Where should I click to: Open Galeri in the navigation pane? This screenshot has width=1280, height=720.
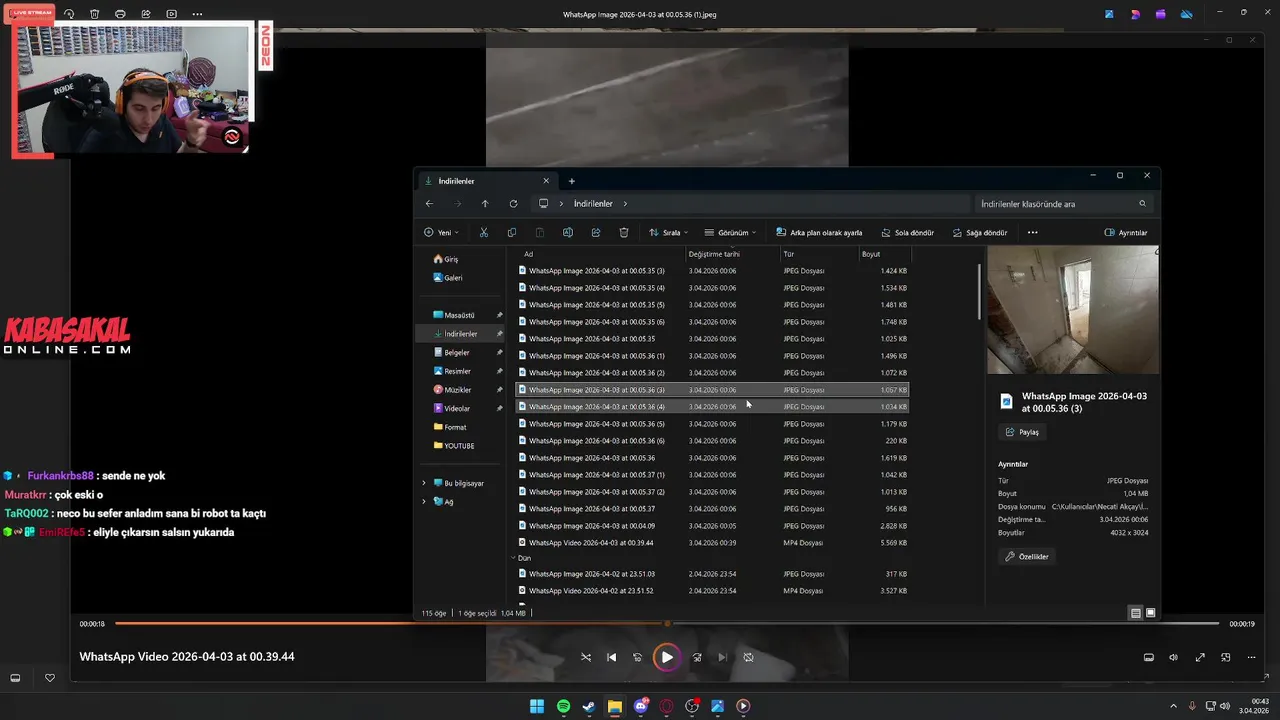[x=448, y=278]
